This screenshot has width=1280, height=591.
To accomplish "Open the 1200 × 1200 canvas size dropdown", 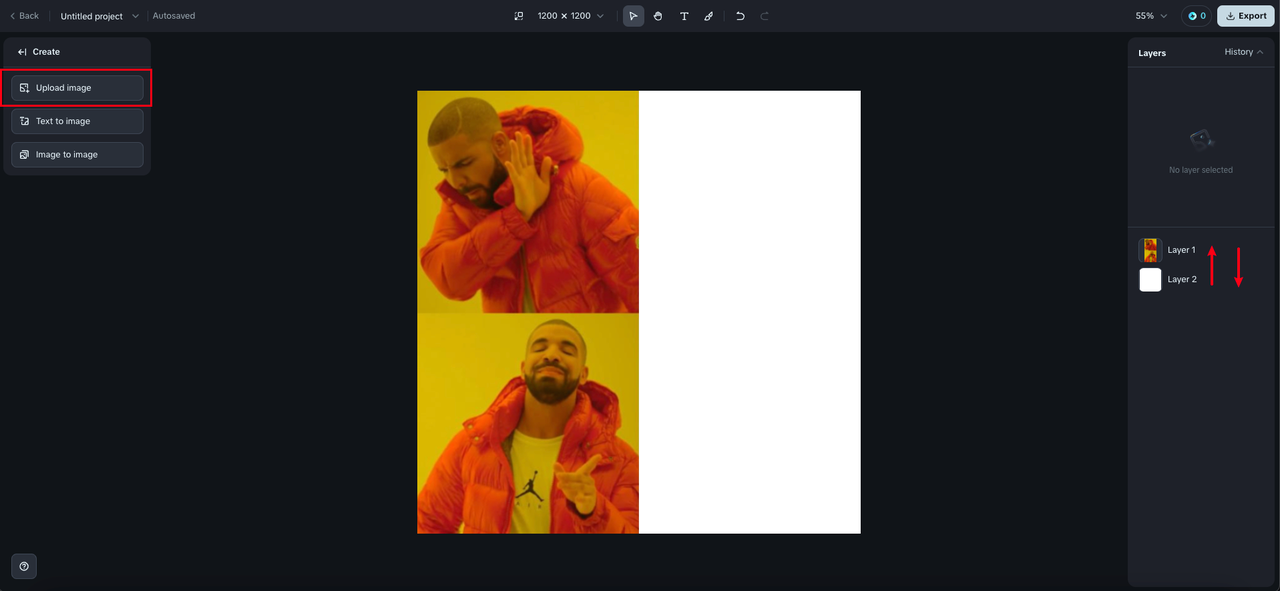I will 570,16.
